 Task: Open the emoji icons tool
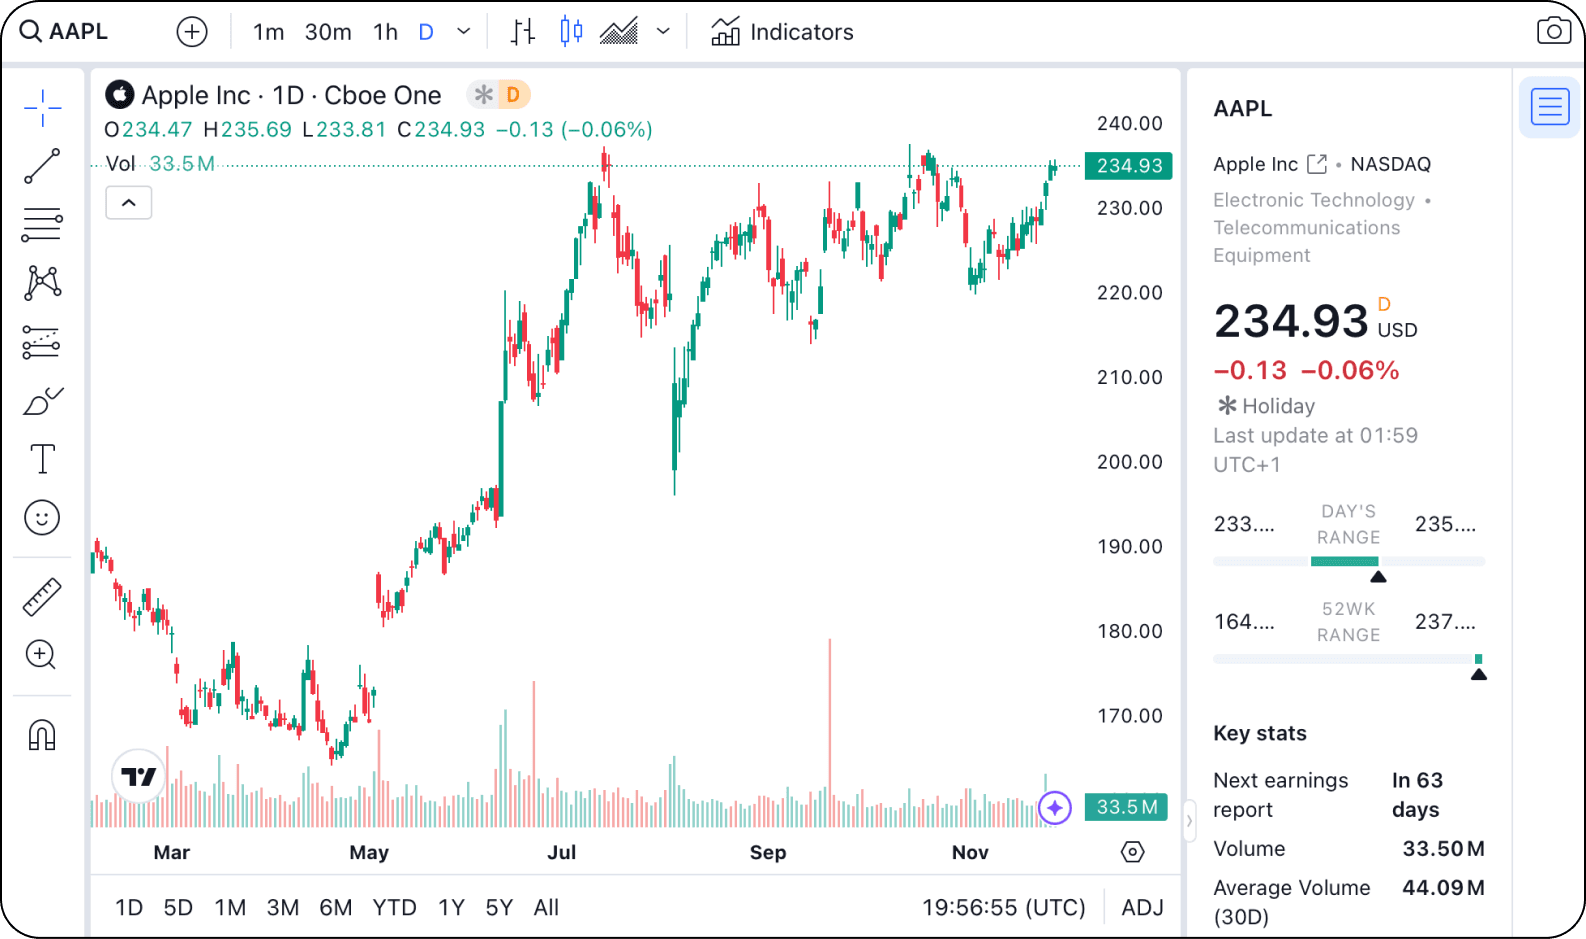pyautogui.click(x=42, y=518)
